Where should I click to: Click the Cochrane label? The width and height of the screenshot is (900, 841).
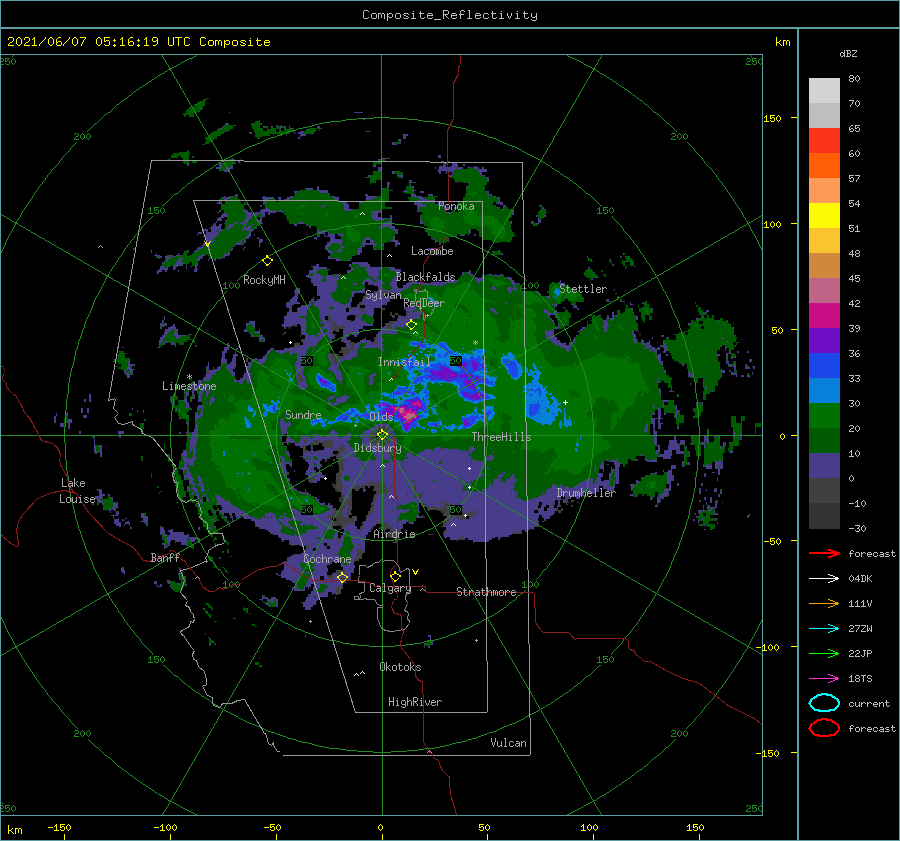(327, 559)
